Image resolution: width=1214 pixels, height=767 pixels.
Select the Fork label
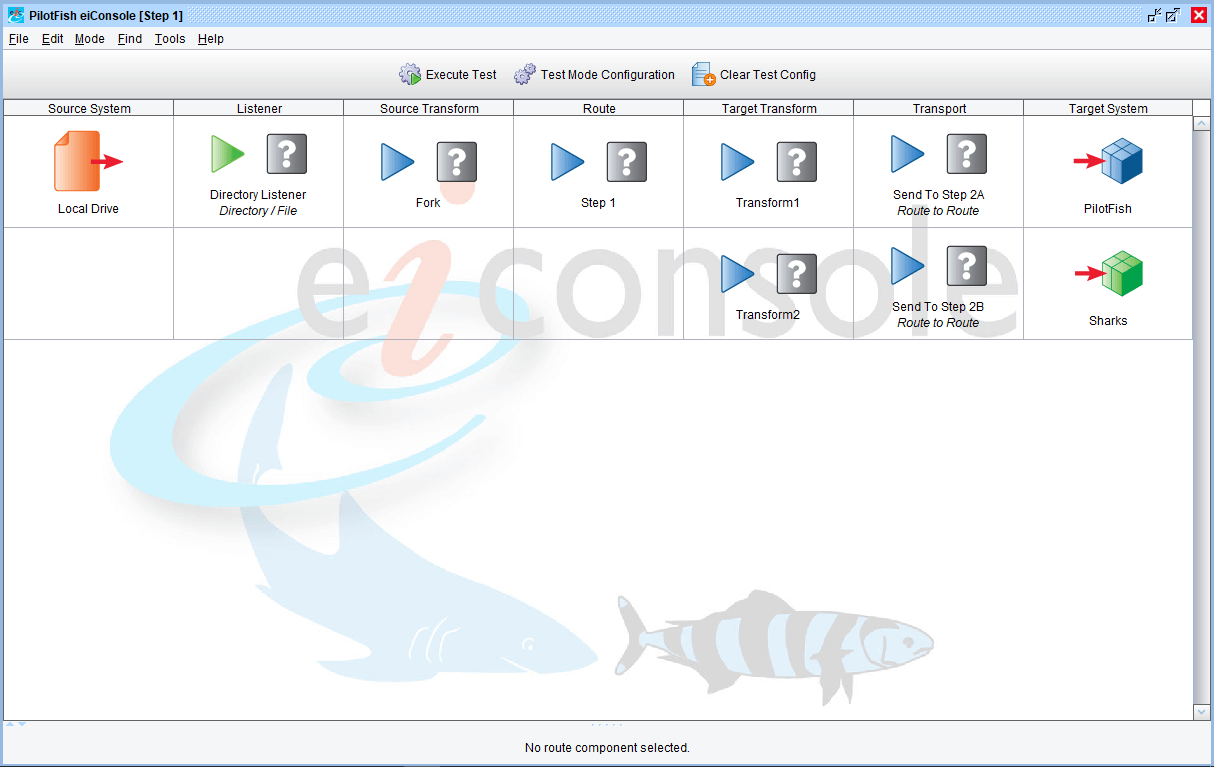tap(428, 203)
